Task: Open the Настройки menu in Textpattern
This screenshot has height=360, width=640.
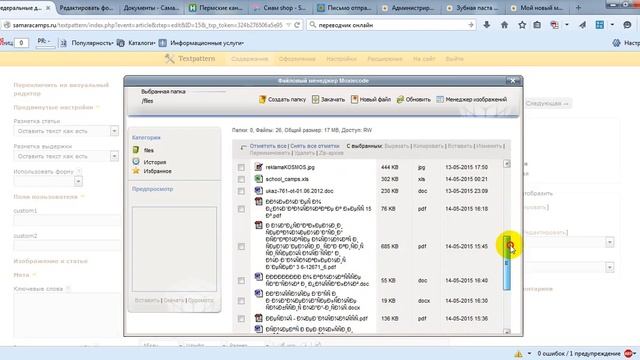Action: pyautogui.click(x=341, y=59)
